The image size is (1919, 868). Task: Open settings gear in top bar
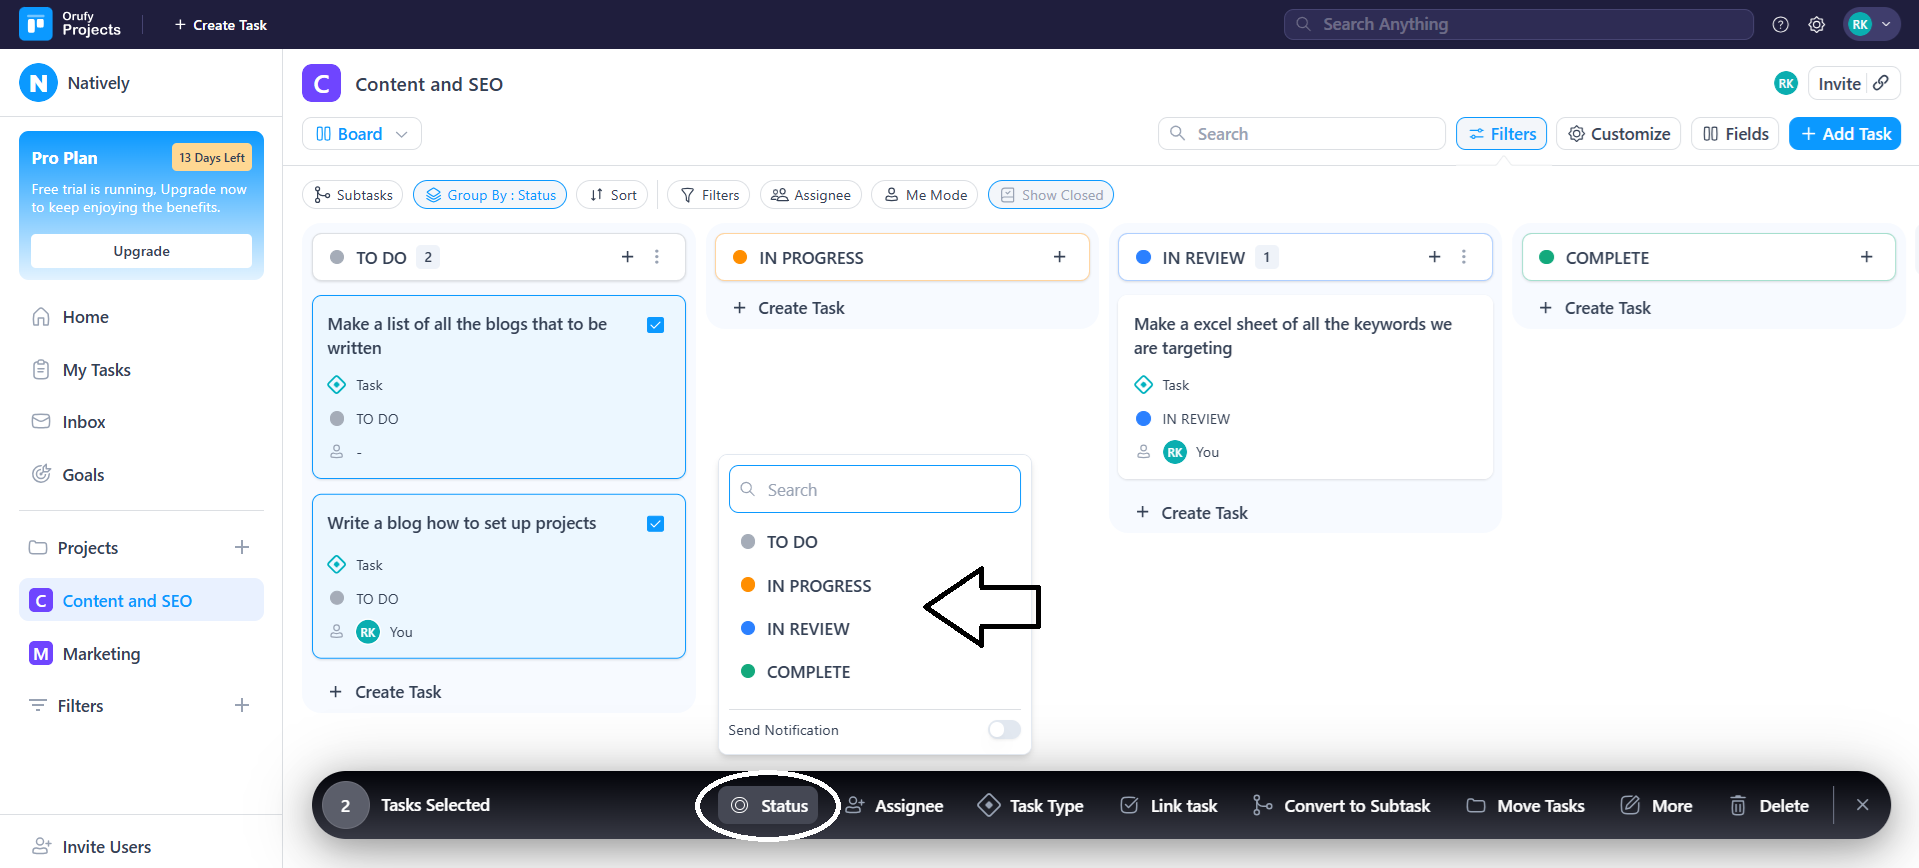pos(1816,25)
